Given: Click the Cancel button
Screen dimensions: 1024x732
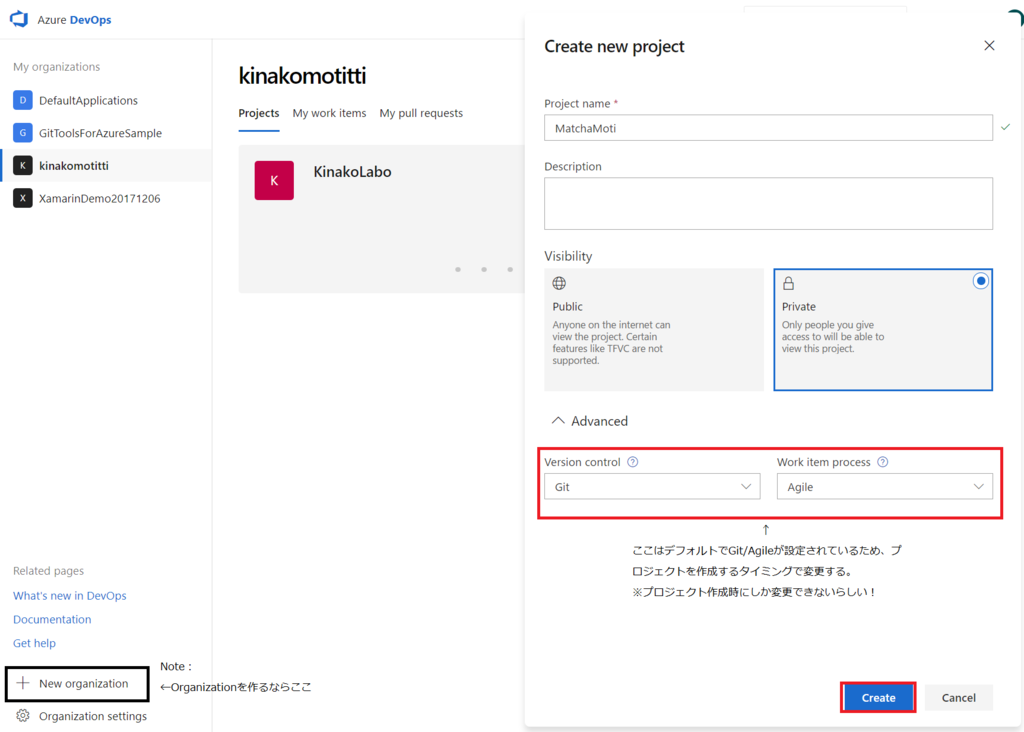Looking at the screenshot, I should pos(959,697).
